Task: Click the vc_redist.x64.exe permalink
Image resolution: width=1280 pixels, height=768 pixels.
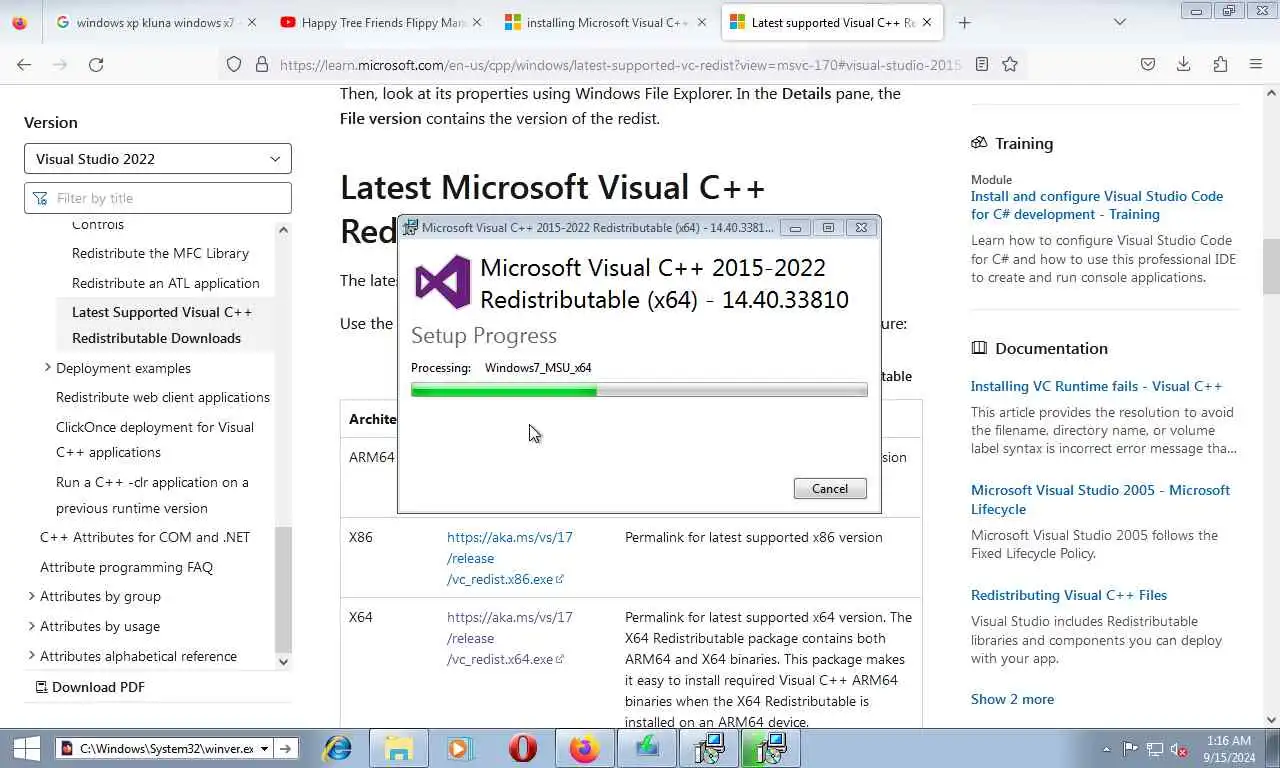Action: (509, 638)
